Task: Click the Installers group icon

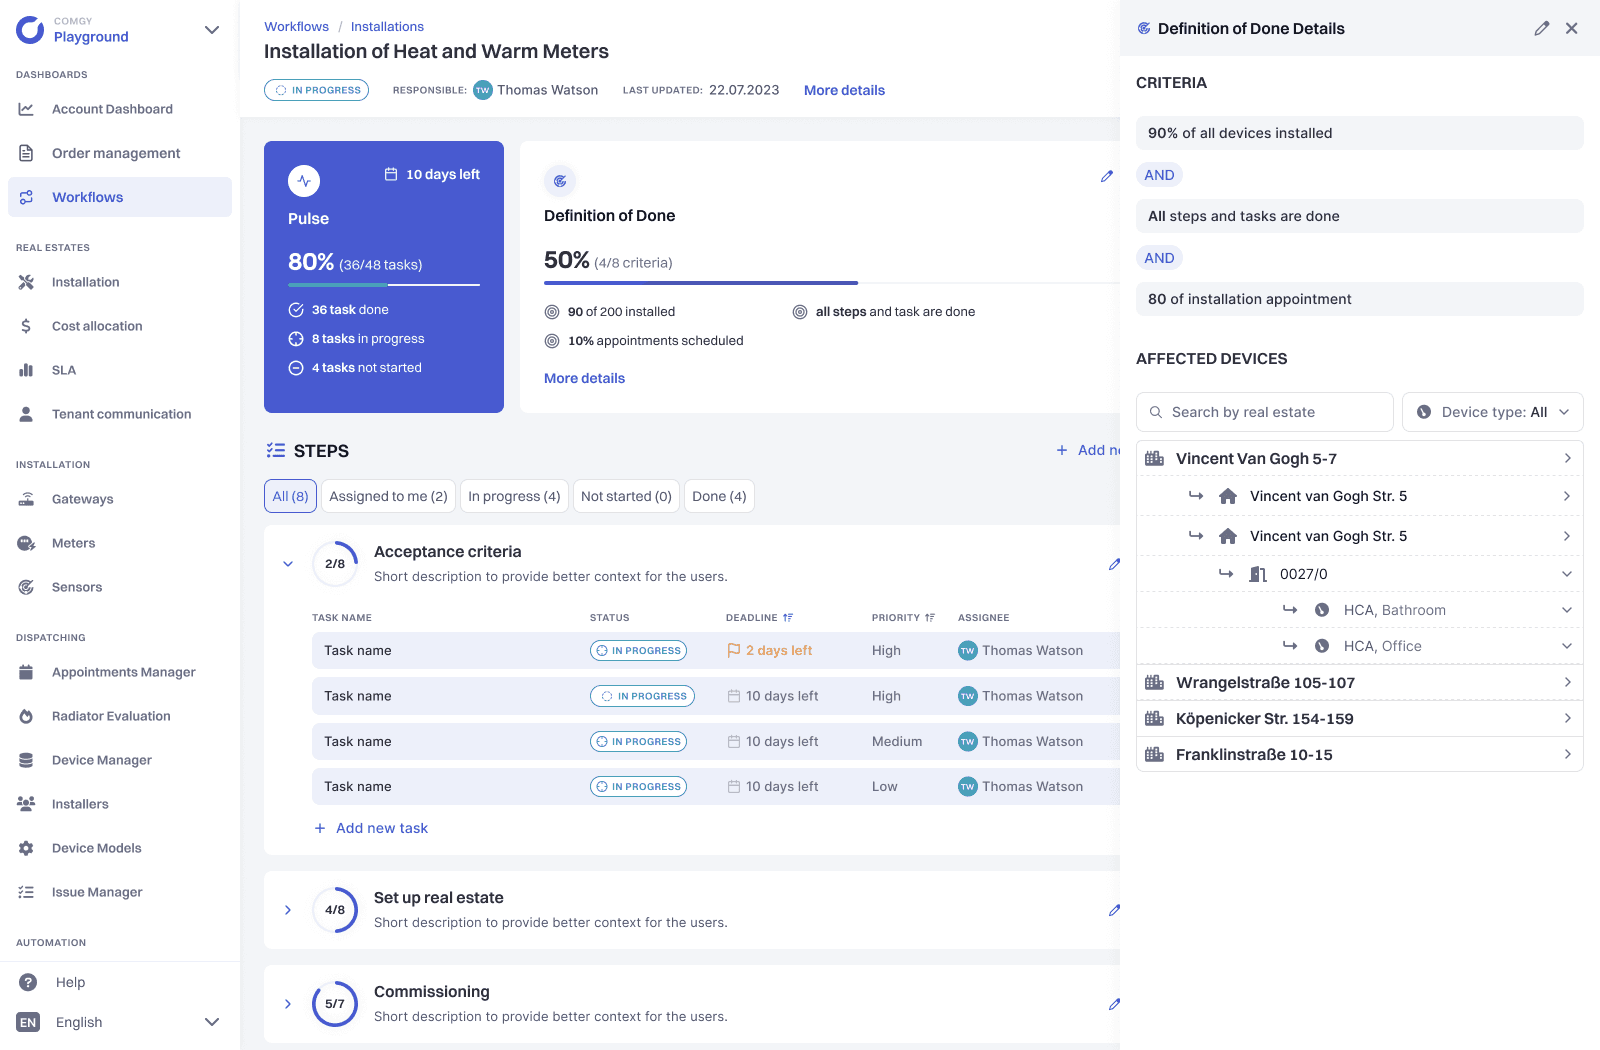Action: [26, 804]
